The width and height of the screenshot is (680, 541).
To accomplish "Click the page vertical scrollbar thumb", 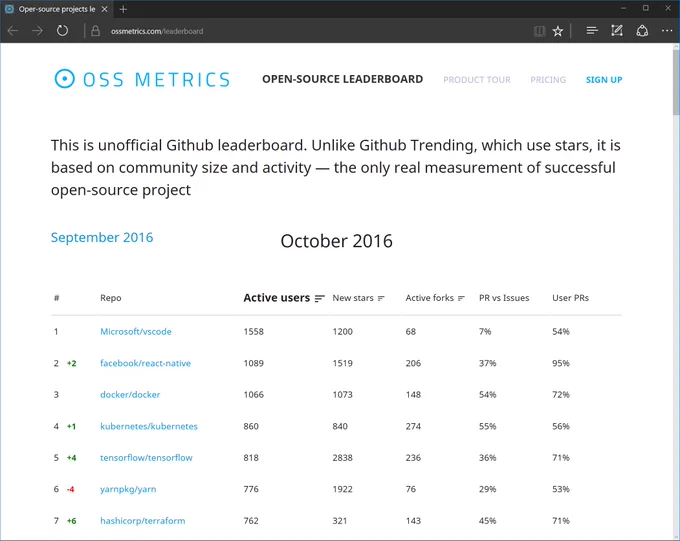I will click(676, 81).
